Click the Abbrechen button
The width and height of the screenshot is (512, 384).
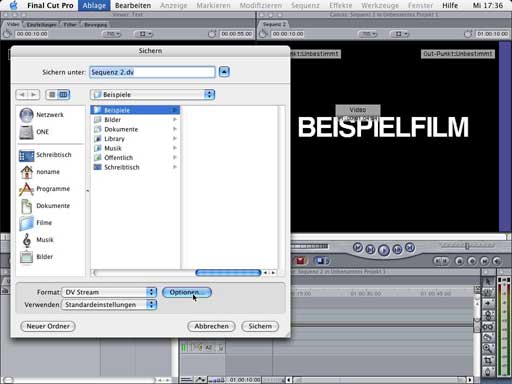pyautogui.click(x=211, y=326)
